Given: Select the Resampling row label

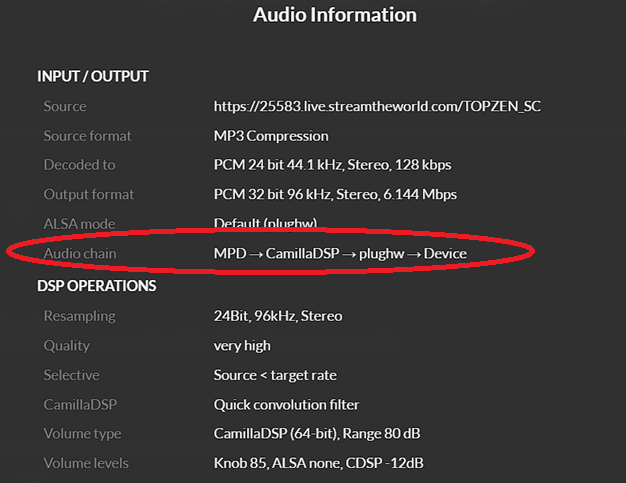Looking at the screenshot, I should 79,316.
